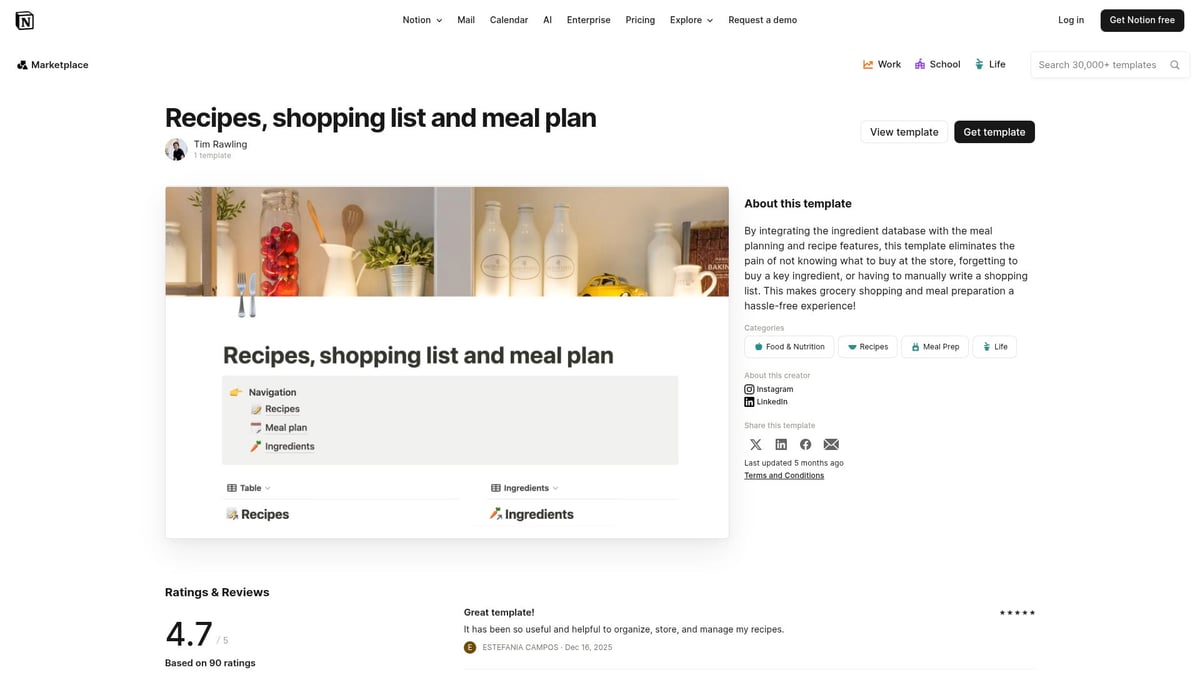Click the 4.7 rating score
The image size is (1200, 675).
pyautogui.click(x=189, y=632)
